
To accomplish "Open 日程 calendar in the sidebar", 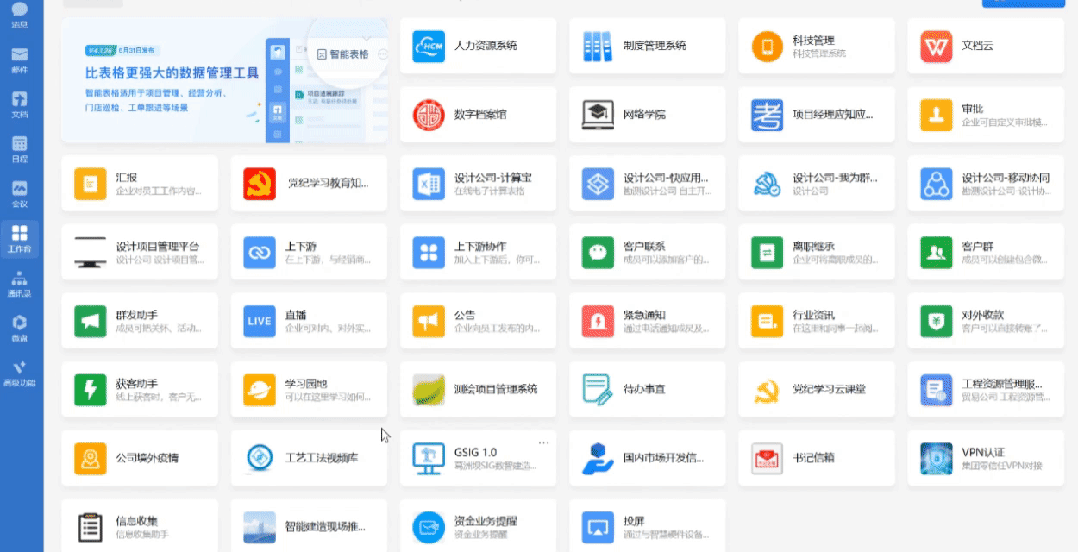I will (x=20, y=148).
